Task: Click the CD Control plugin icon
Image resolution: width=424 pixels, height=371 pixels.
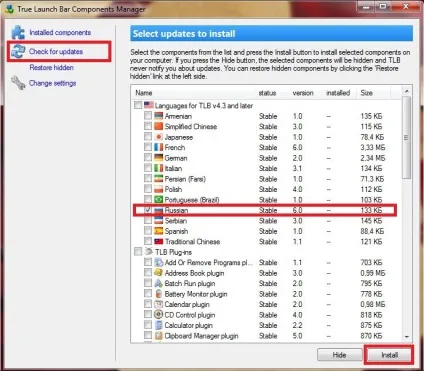Action: pos(159,315)
